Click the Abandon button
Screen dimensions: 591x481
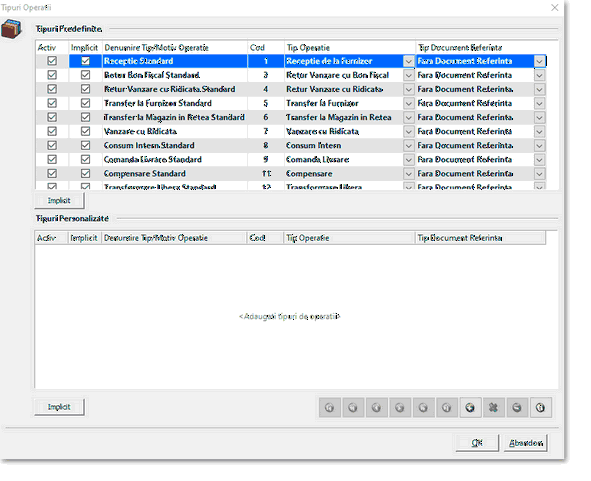pos(526,443)
